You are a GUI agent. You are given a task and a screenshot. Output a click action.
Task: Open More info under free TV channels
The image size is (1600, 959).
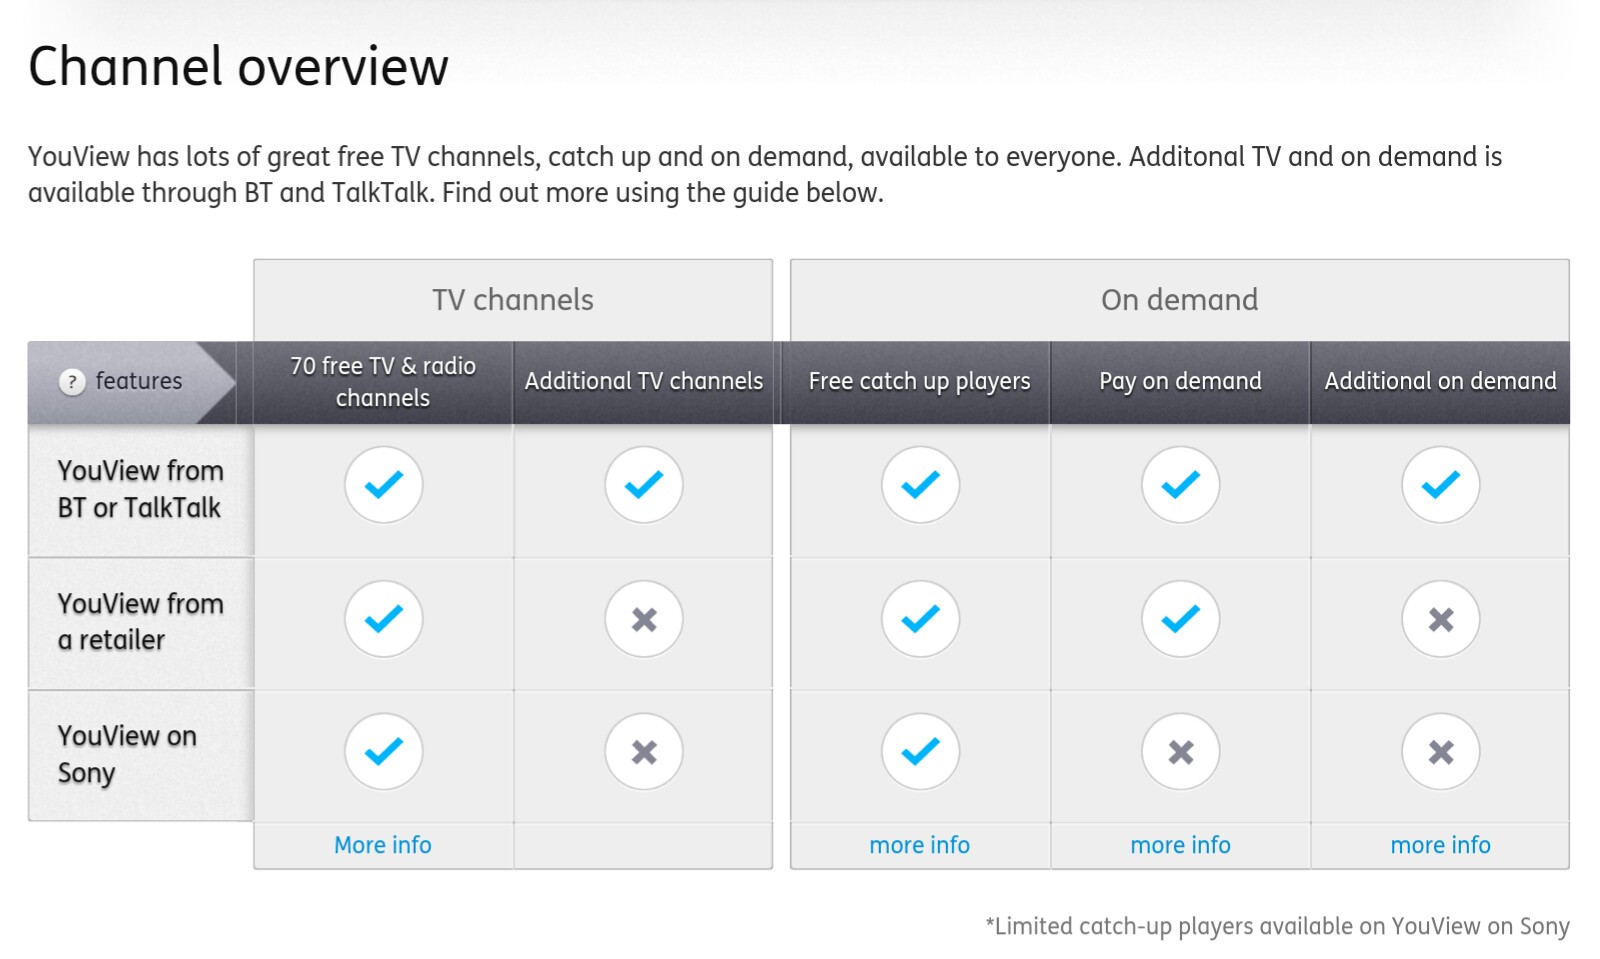click(x=383, y=846)
